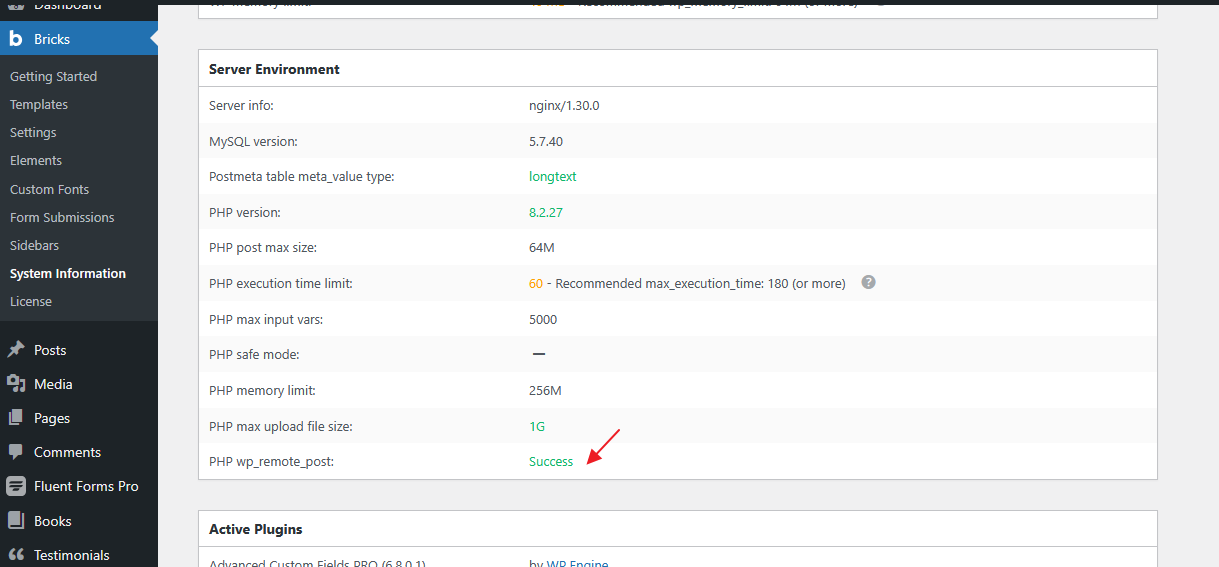Go to Bricks Settings page
Viewport: 1219px width, 567px height.
point(33,132)
